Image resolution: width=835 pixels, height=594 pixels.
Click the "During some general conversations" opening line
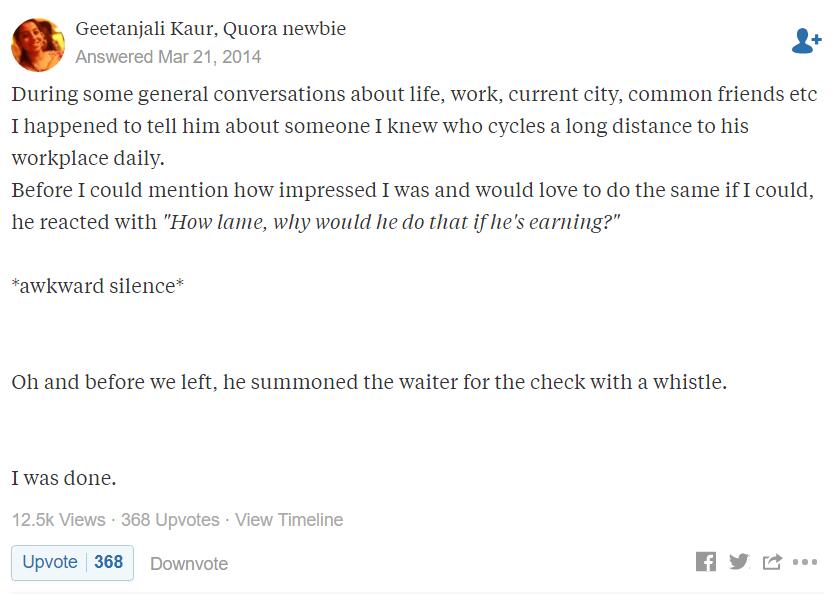tap(414, 94)
